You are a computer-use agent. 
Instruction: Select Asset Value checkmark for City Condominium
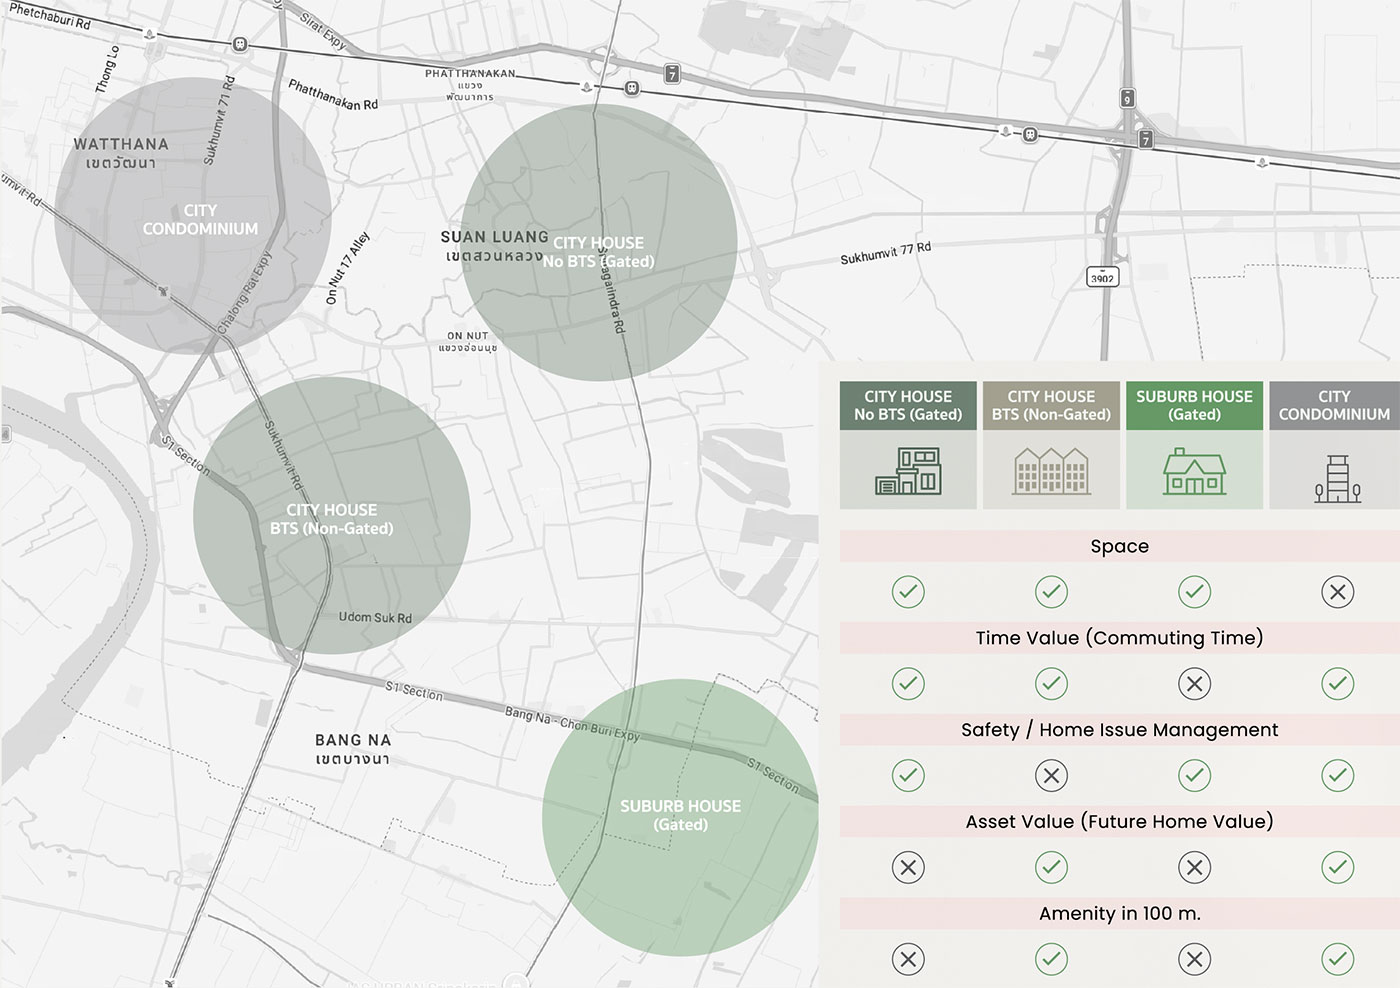(1337, 868)
